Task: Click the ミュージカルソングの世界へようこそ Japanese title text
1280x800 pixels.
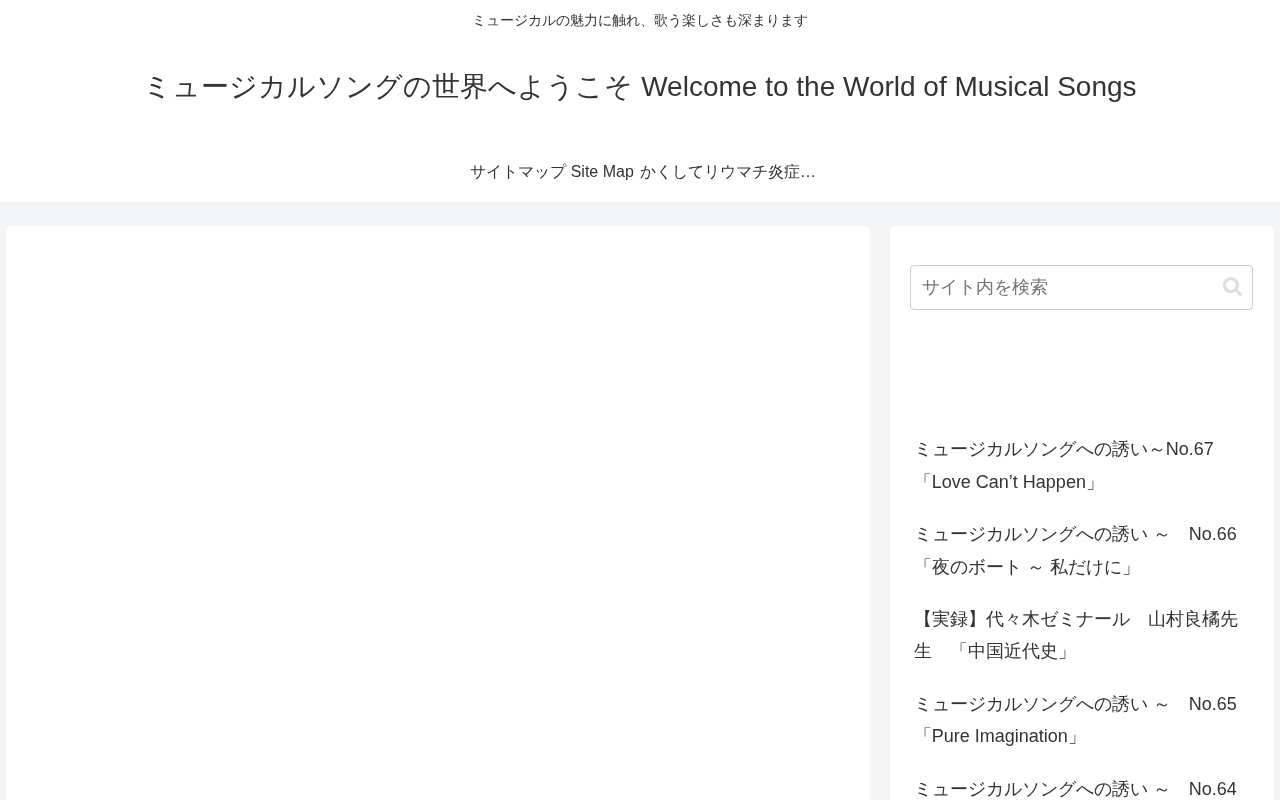Action: (388, 87)
